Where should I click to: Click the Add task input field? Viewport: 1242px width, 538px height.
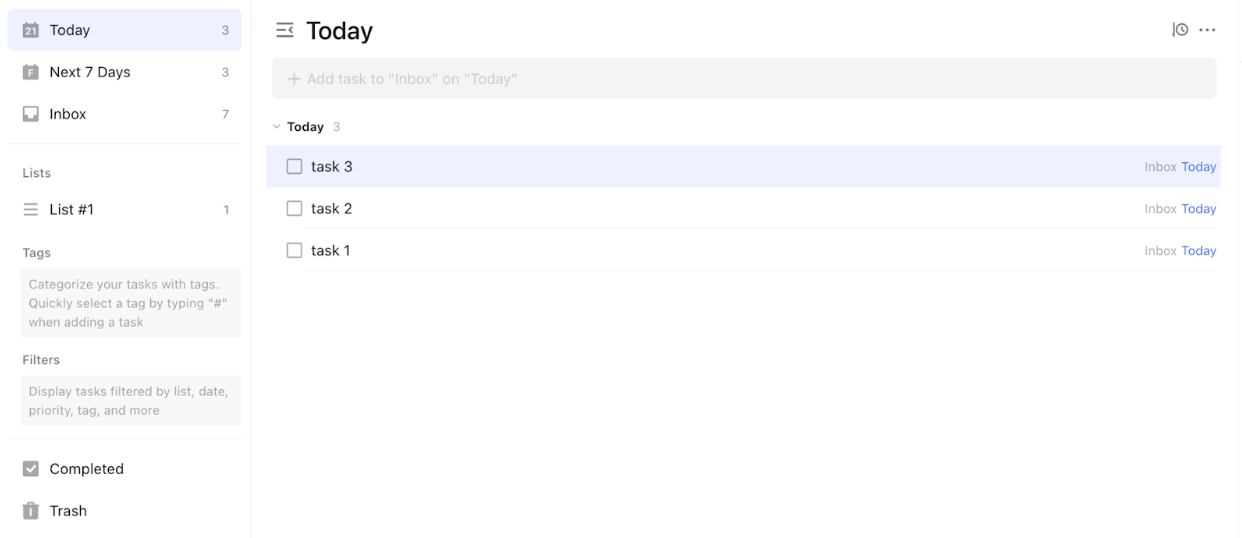click(x=744, y=78)
